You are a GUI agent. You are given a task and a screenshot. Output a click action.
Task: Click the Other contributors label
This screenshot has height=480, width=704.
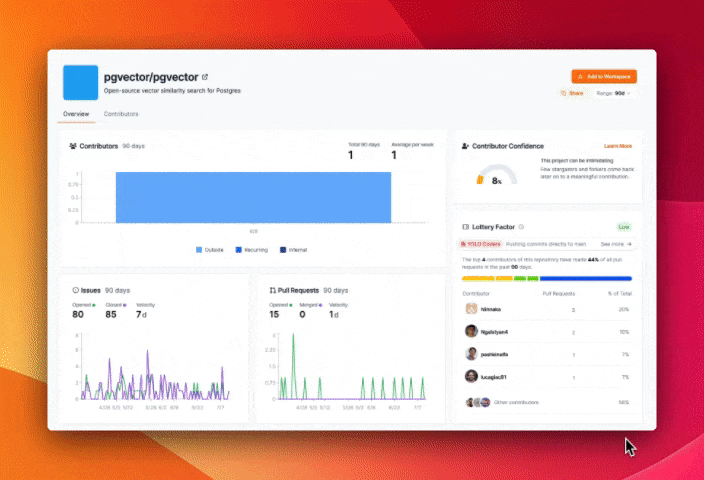tap(516, 402)
